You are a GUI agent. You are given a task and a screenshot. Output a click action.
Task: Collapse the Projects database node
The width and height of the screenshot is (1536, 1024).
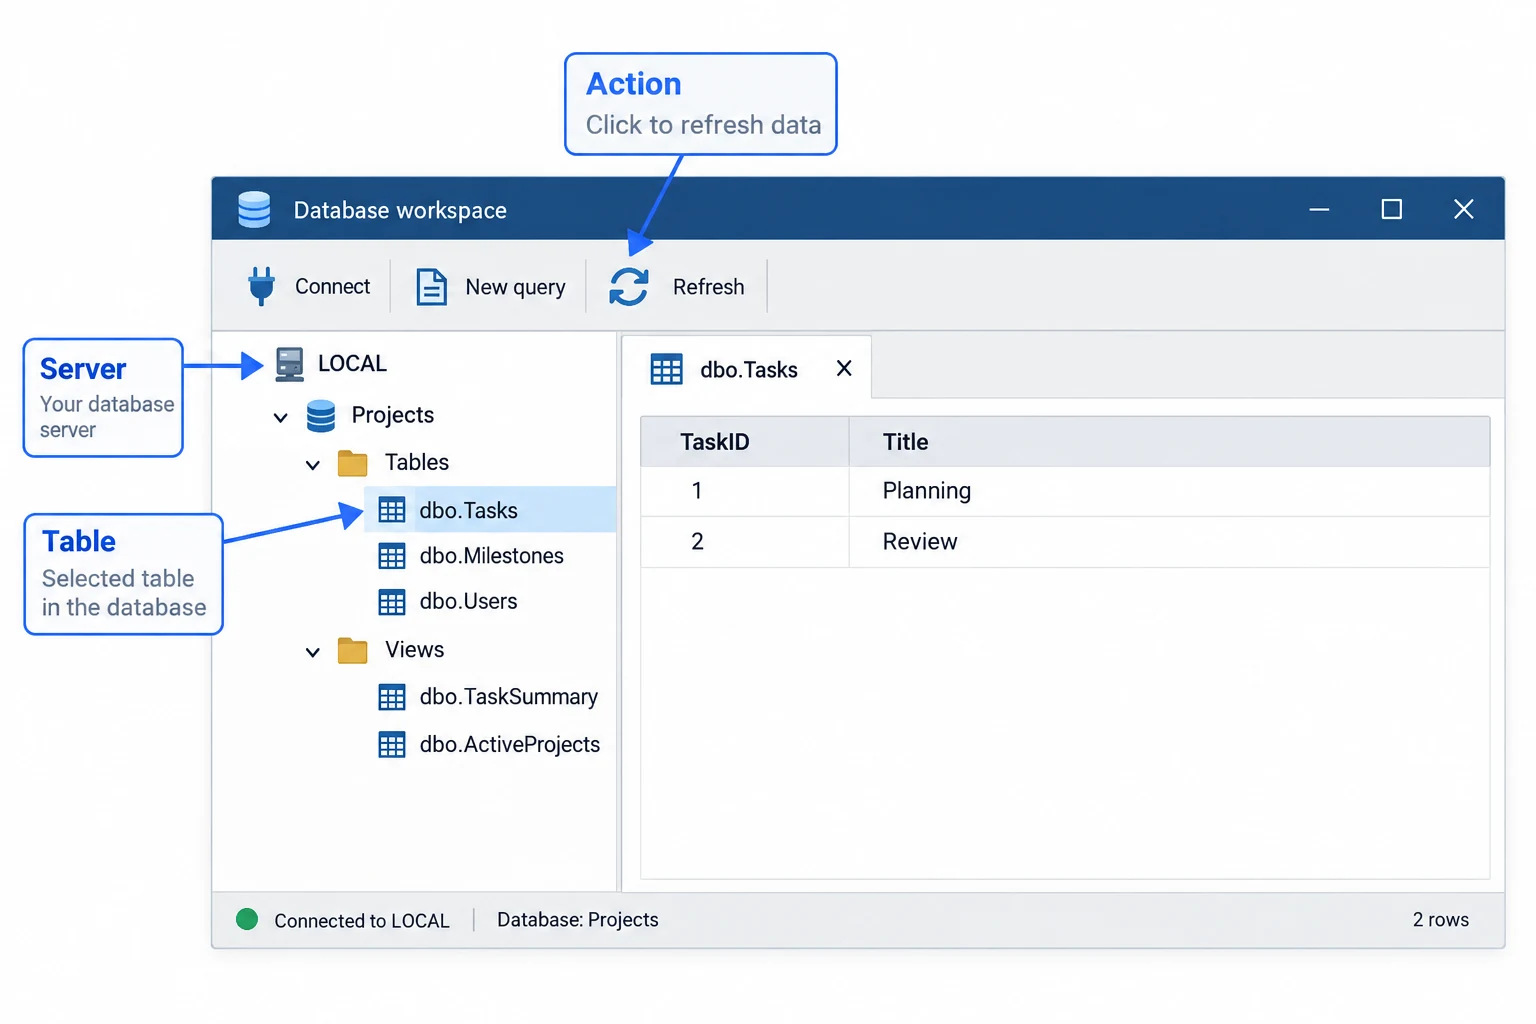[x=281, y=417]
